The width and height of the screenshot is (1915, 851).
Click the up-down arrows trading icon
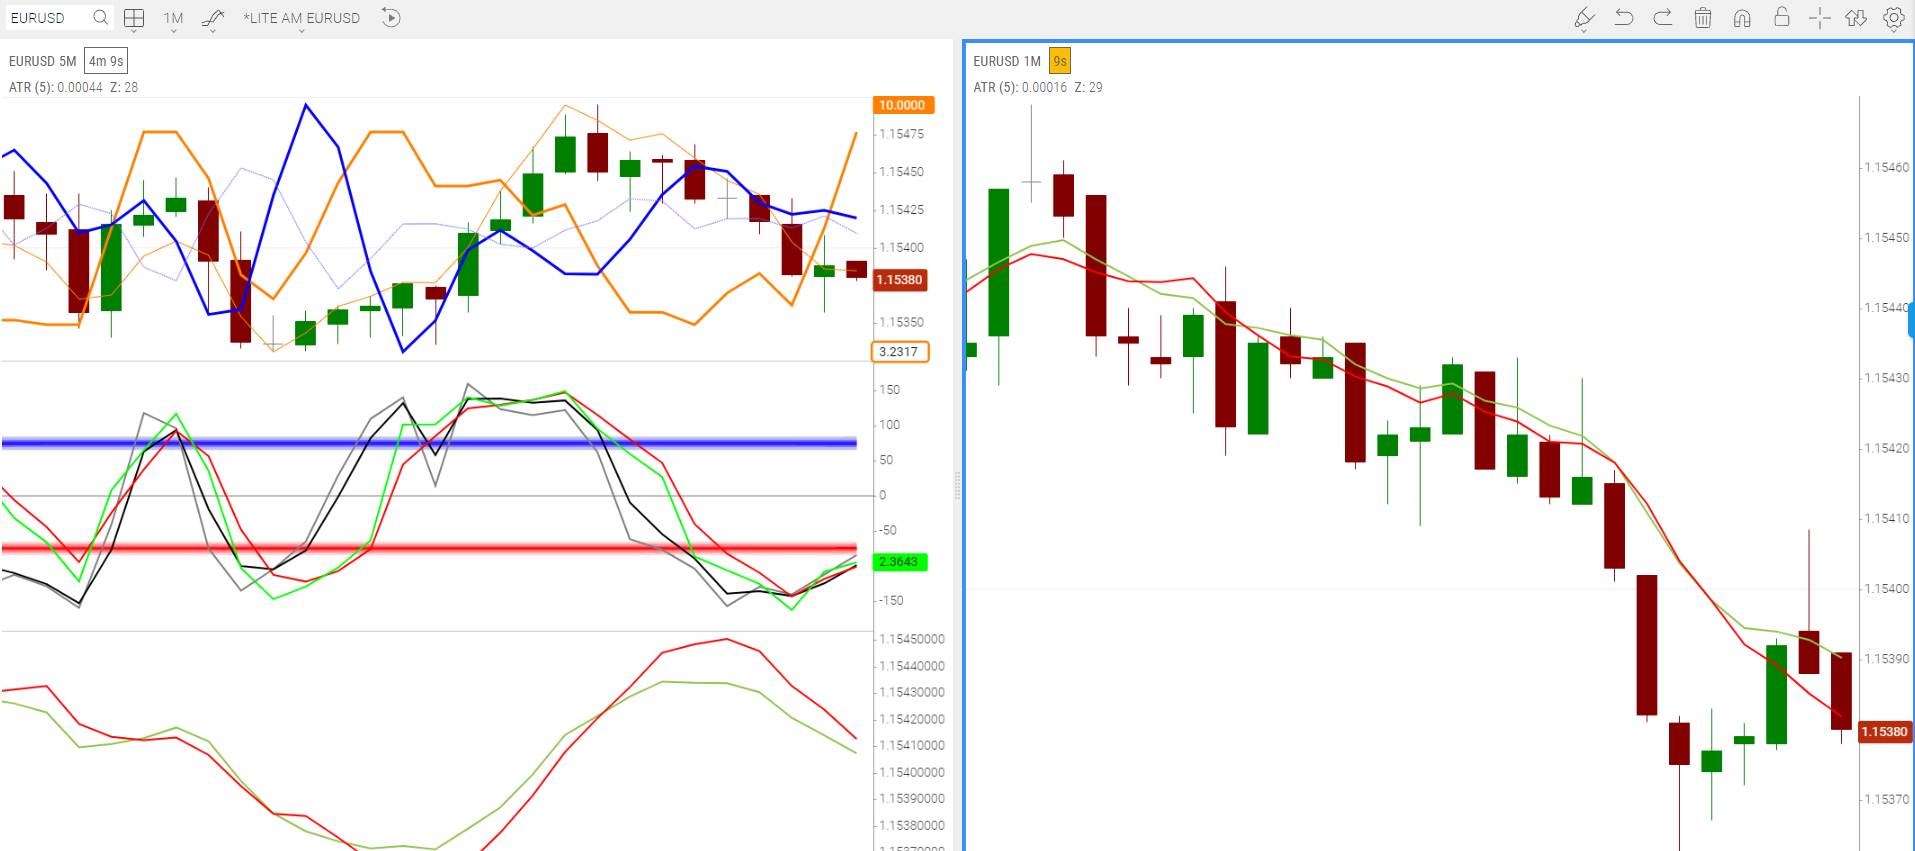pyautogui.click(x=1856, y=18)
